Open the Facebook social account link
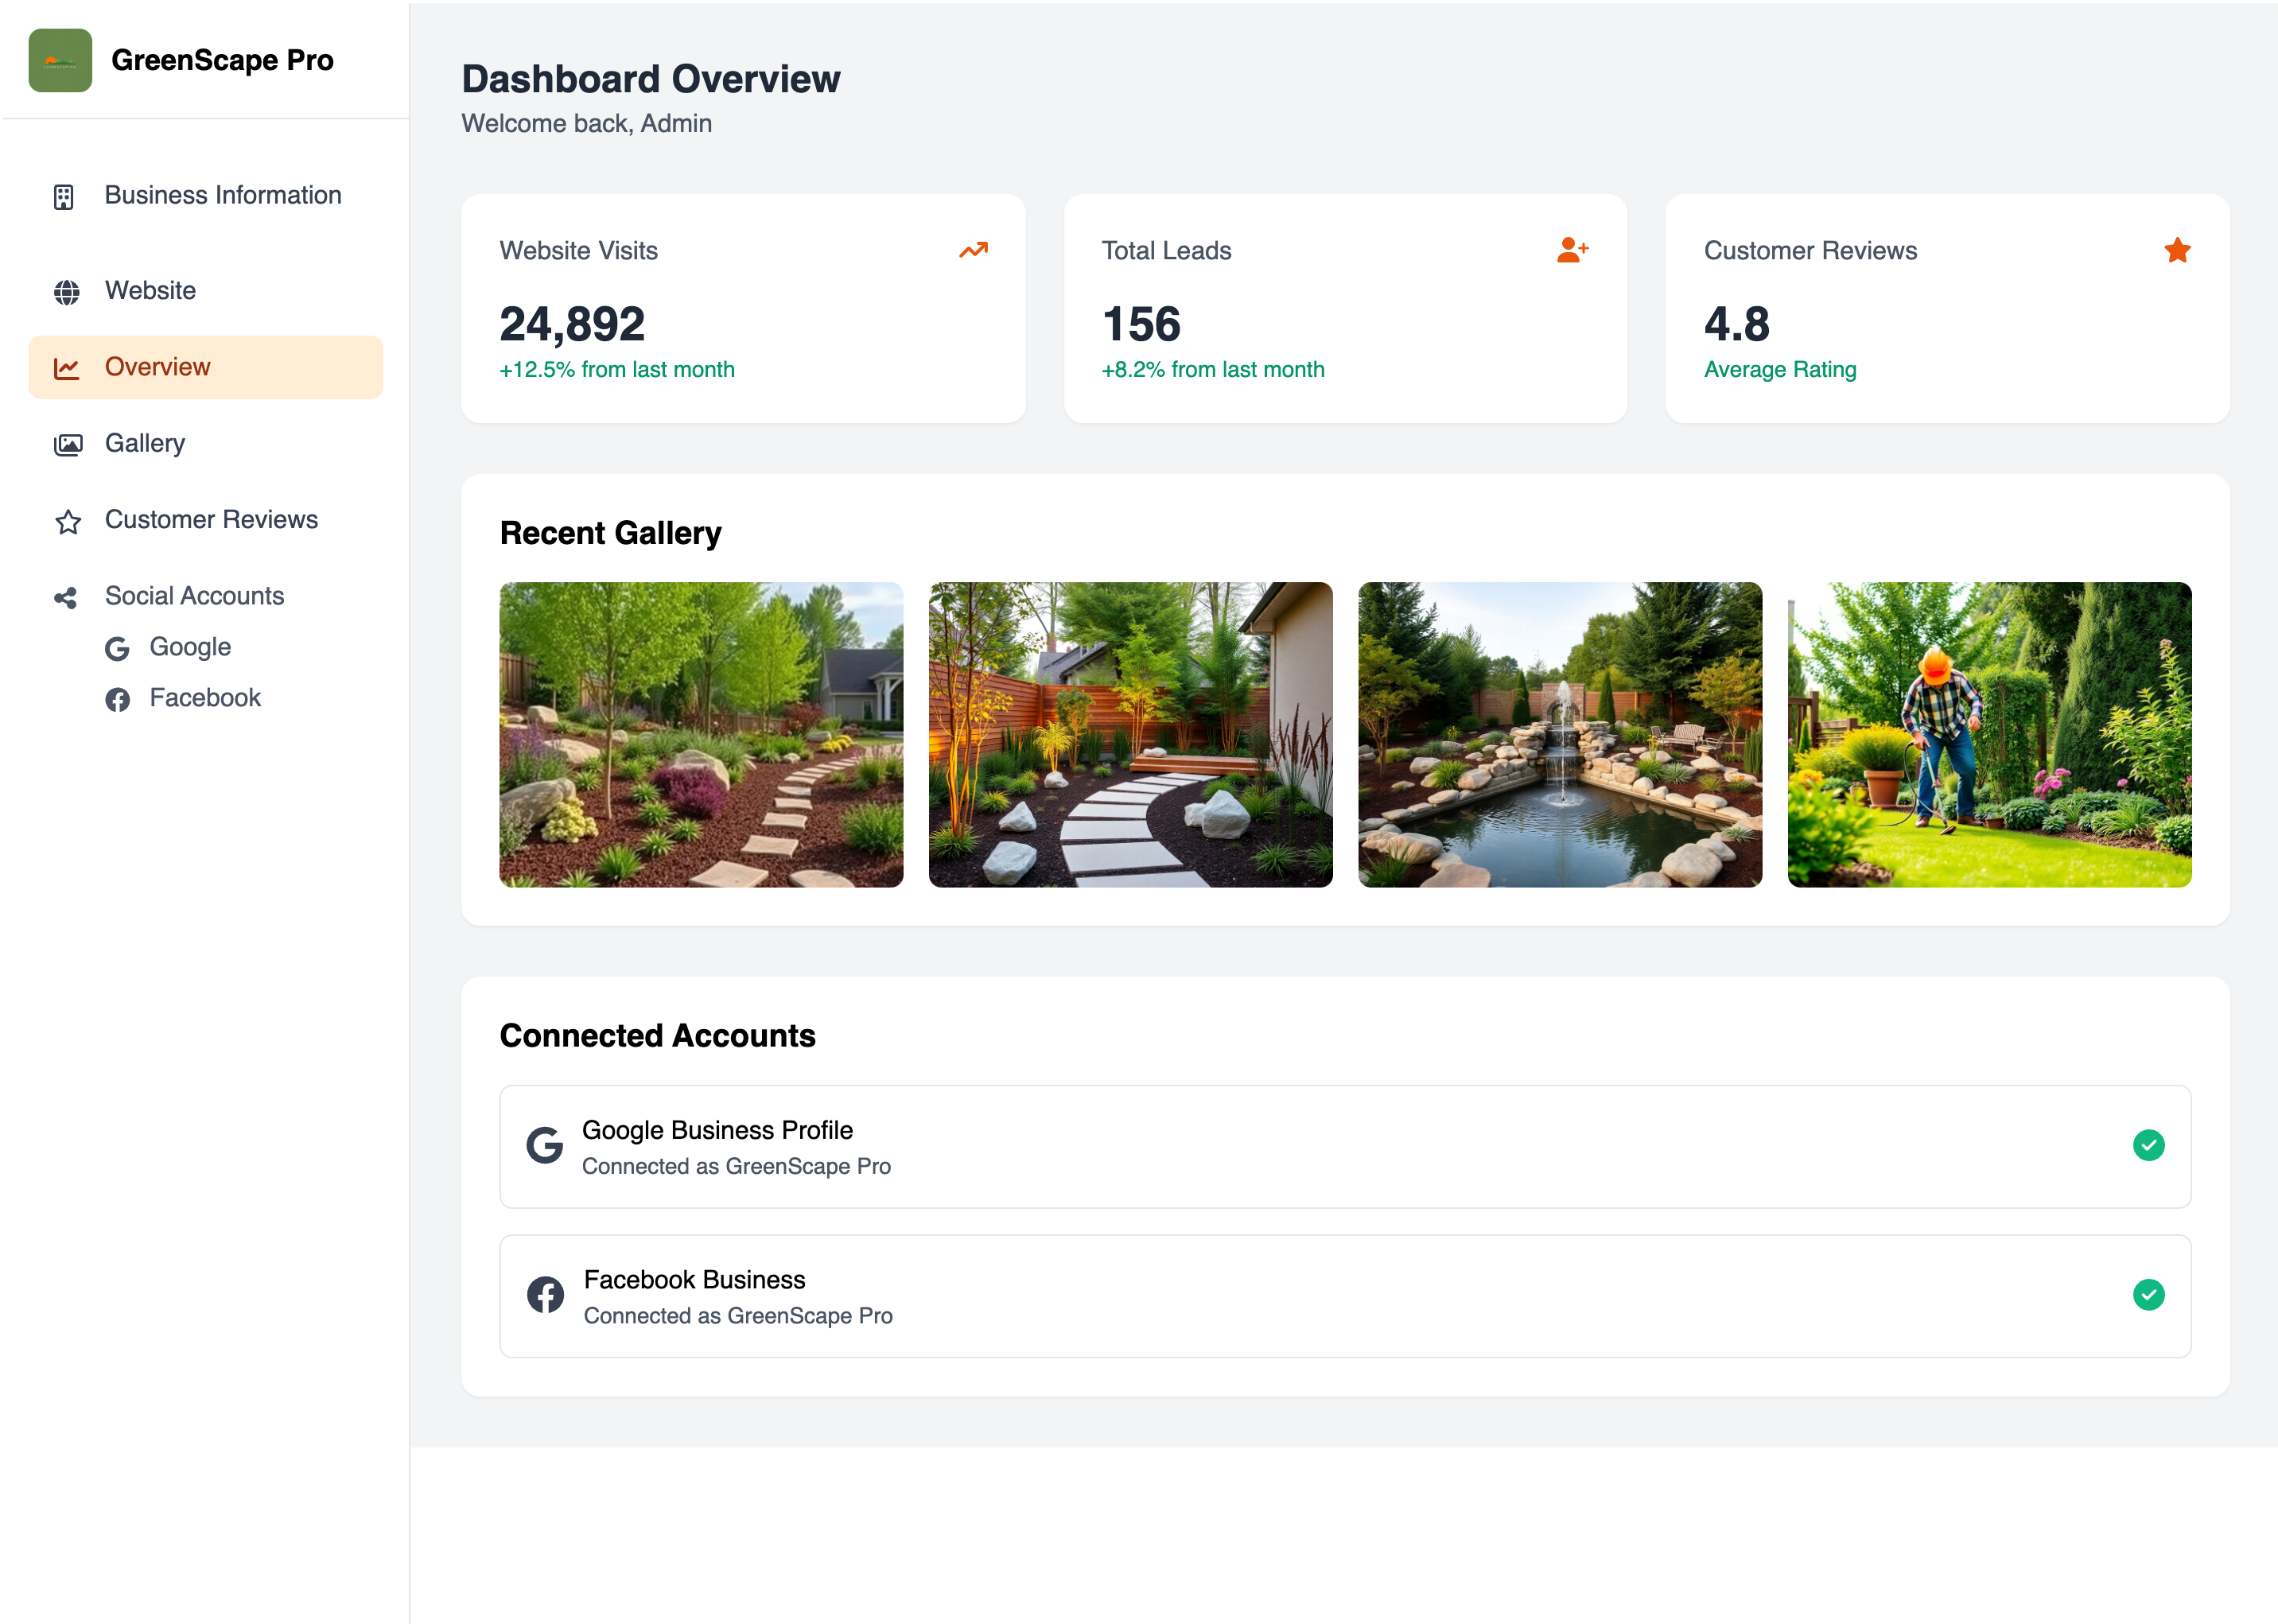Screen dimensions: 2278x1624 point(204,698)
